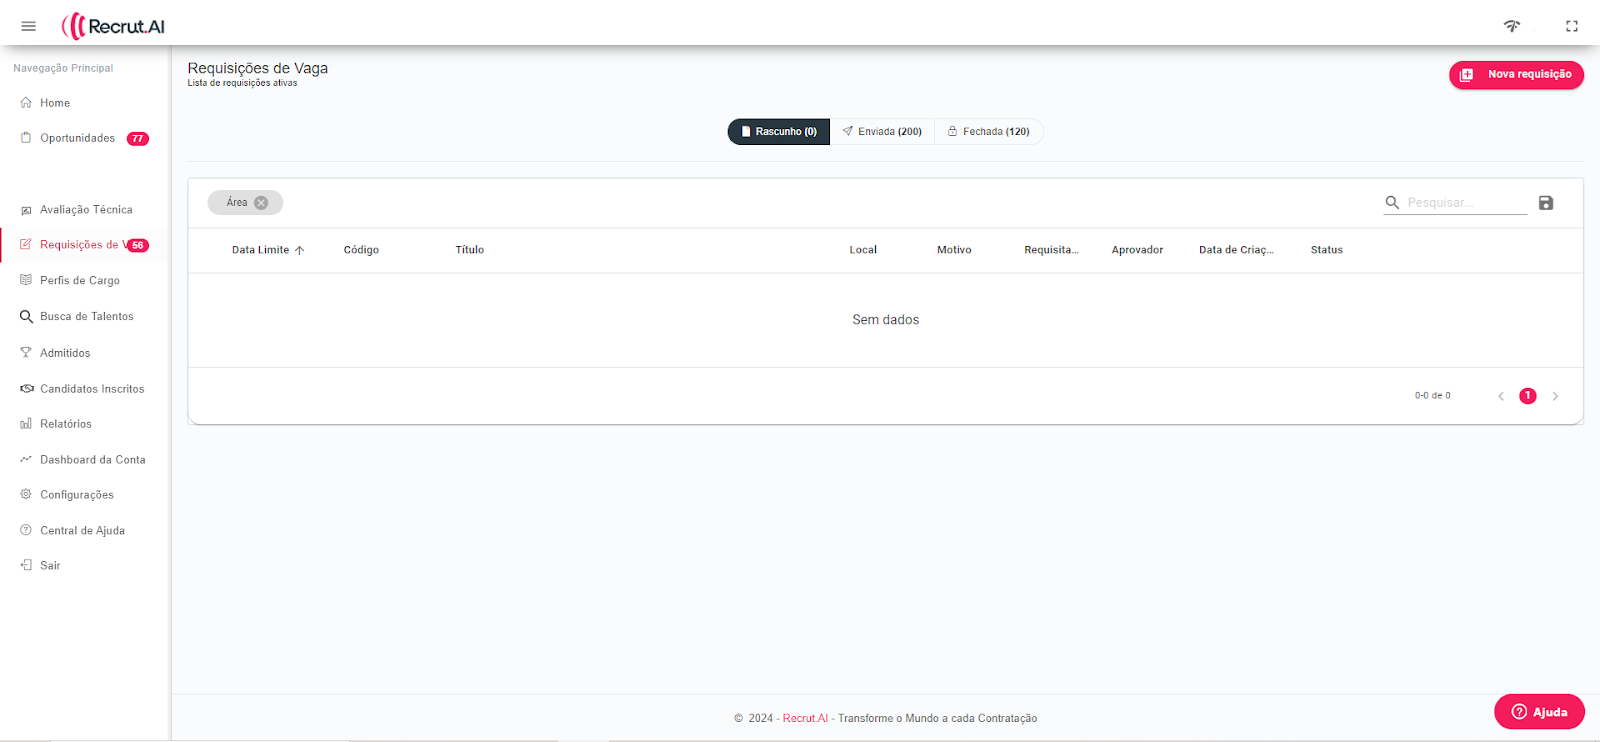Screen dimensions: 1600x742
Task: Focus the Pesquisar search field
Action: pyautogui.click(x=1465, y=203)
